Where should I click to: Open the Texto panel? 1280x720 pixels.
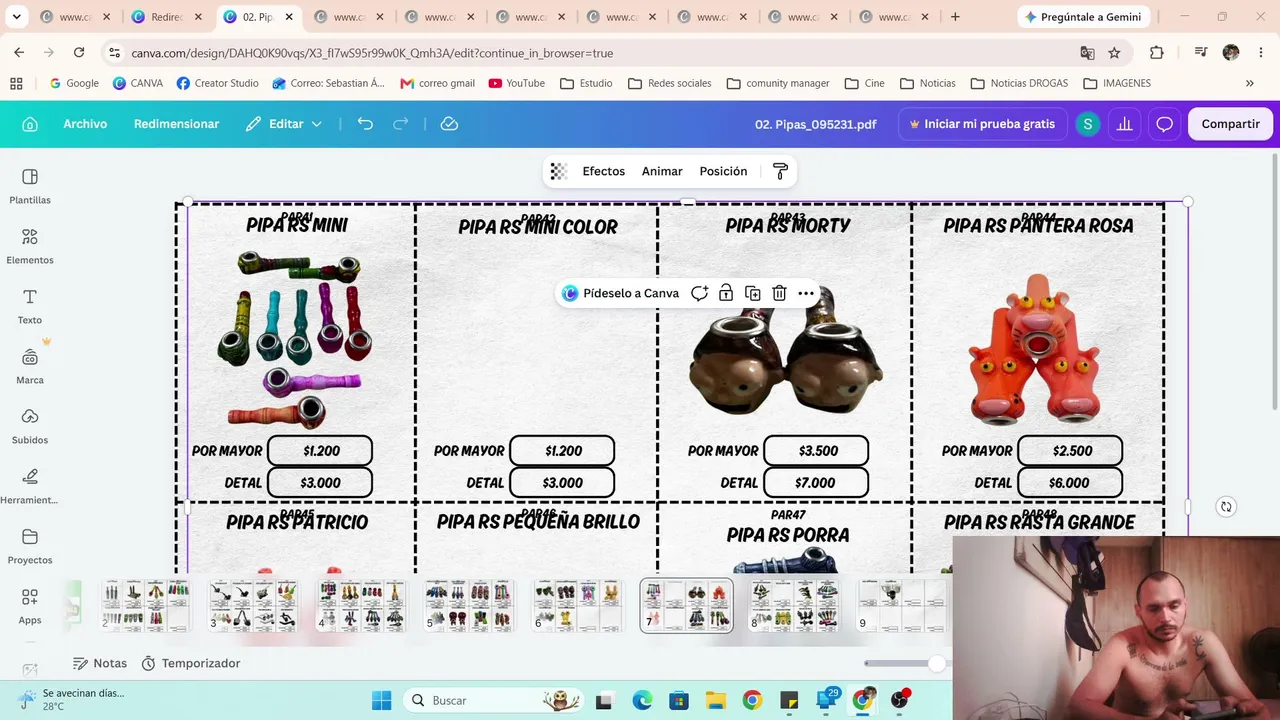[x=30, y=306]
